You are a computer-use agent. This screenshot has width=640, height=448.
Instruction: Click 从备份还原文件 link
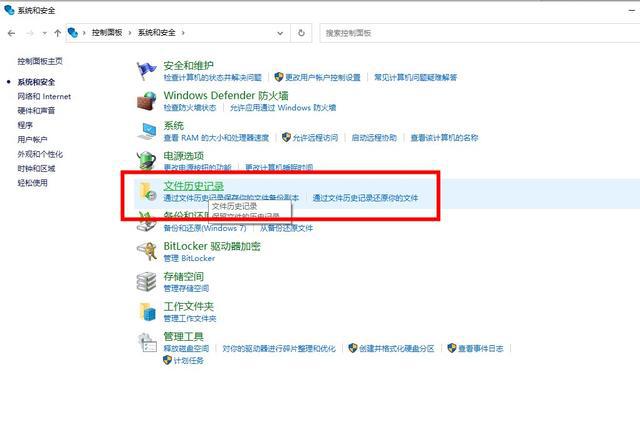(287, 228)
